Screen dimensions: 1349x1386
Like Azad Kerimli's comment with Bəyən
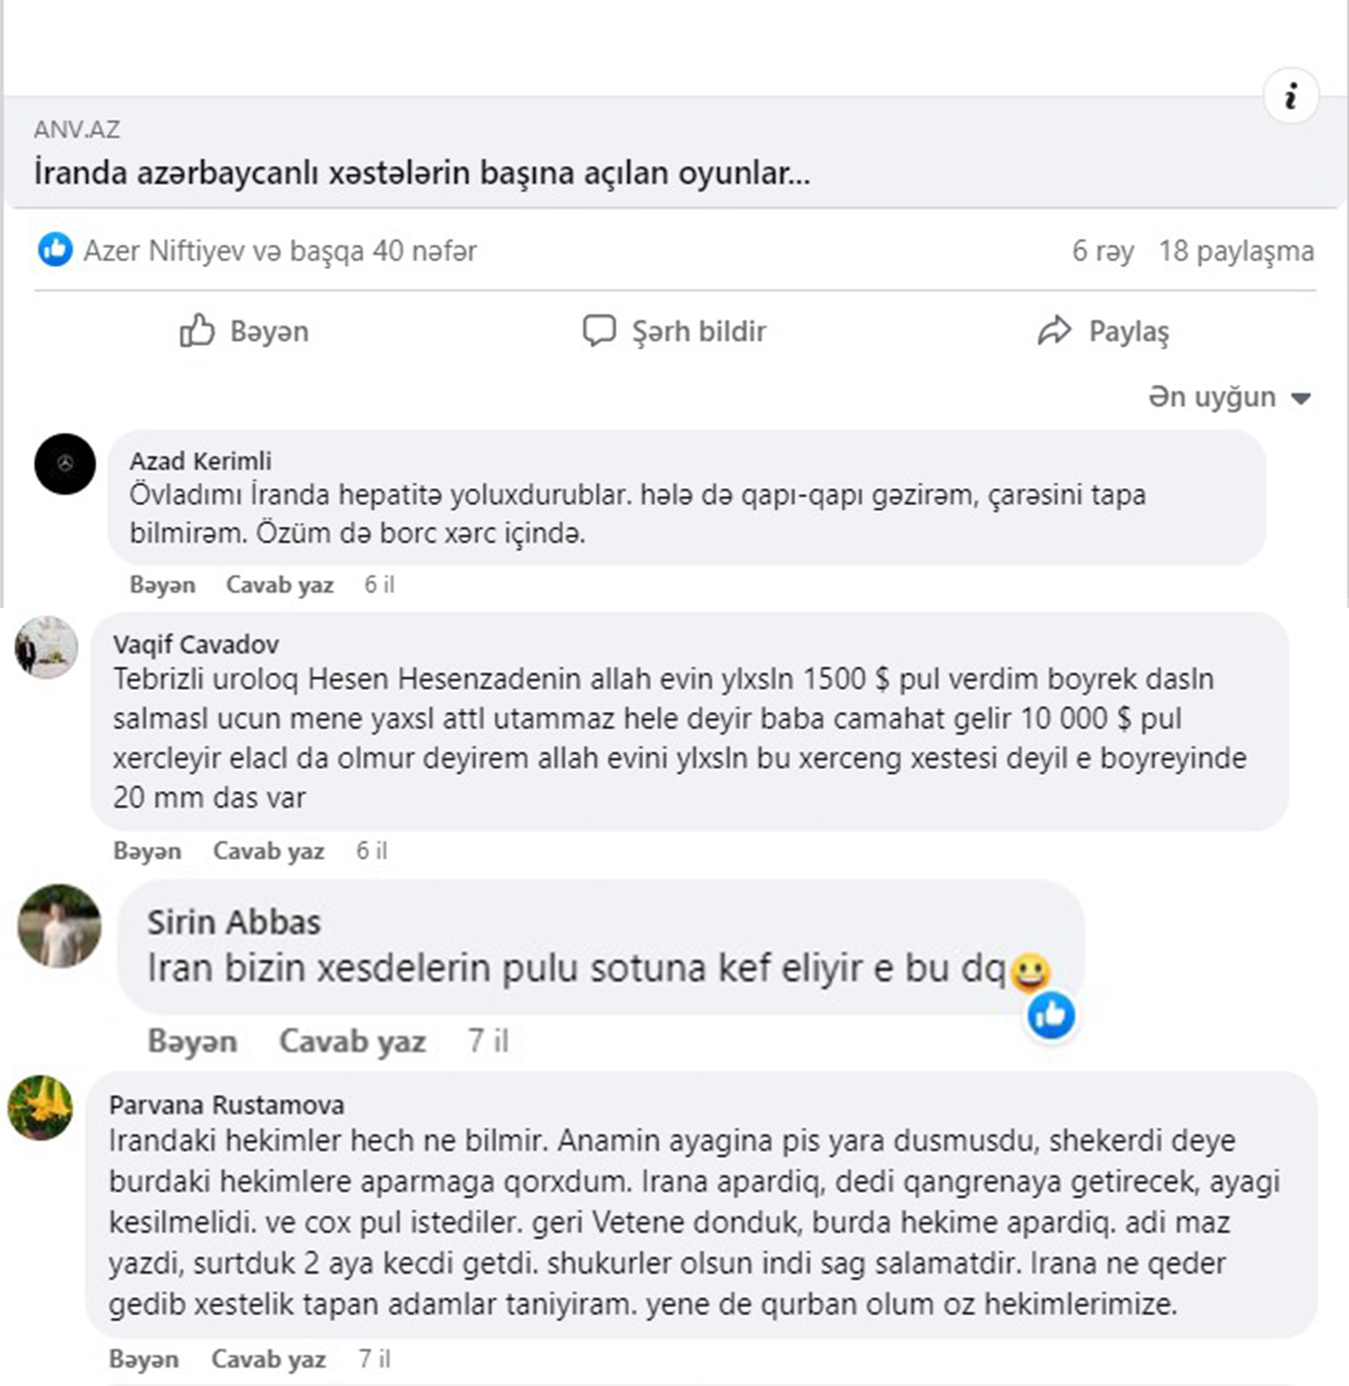162,584
